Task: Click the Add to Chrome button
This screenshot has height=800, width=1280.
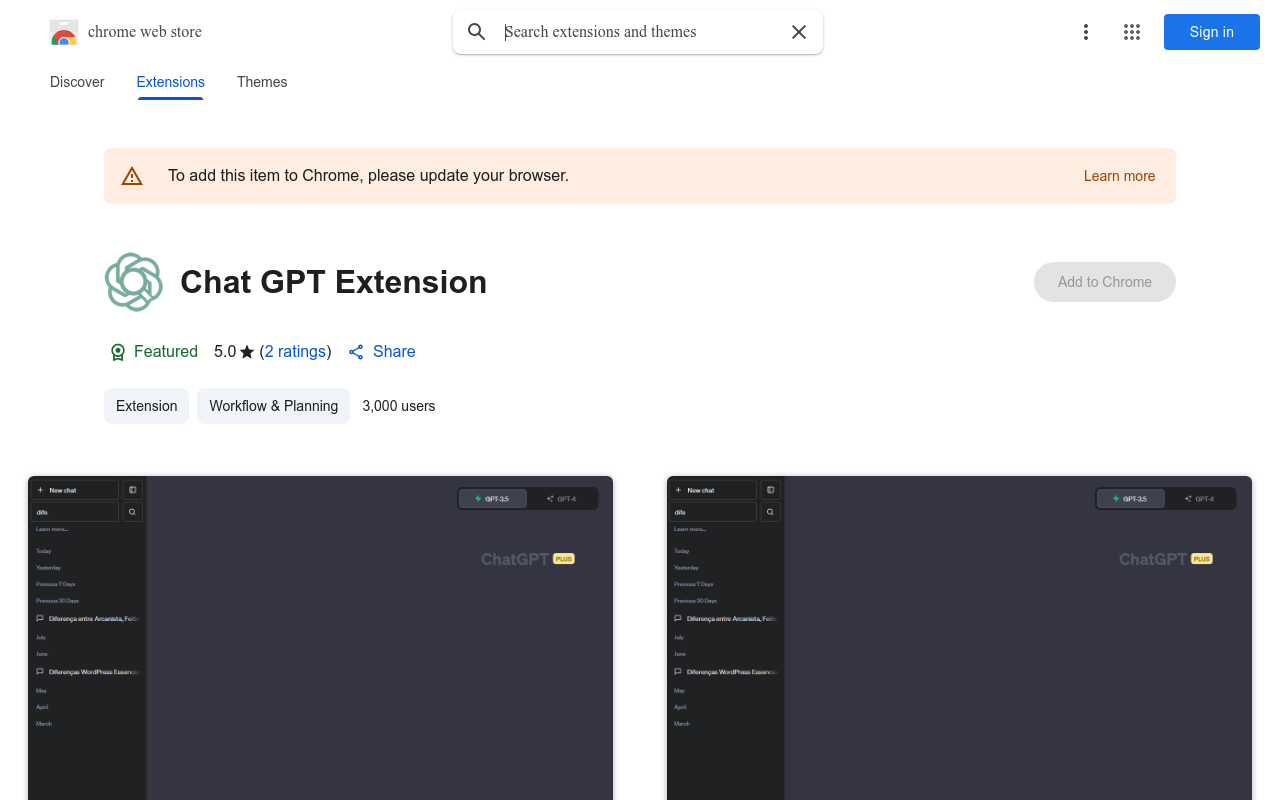Action: point(1105,282)
